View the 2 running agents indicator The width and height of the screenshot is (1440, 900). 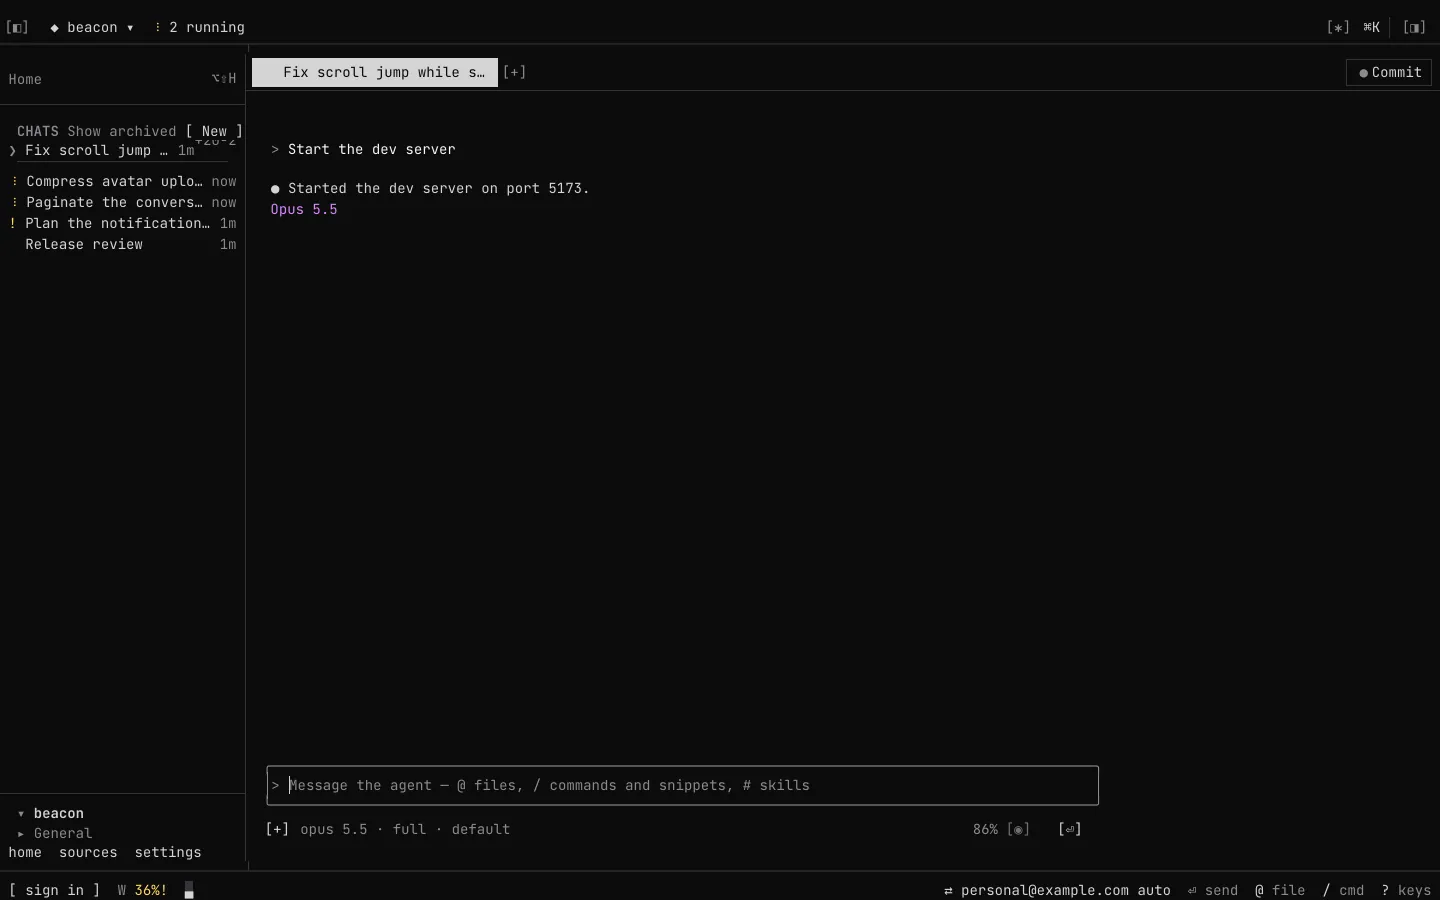[x=200, y=27]
